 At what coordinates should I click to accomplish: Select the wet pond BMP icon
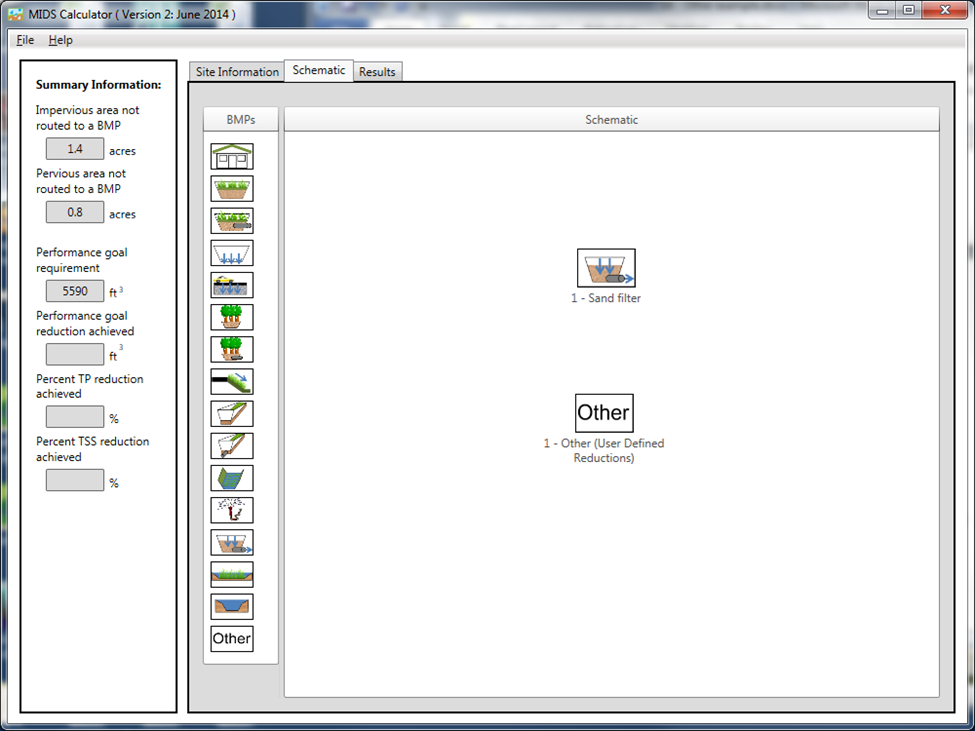pos(232,606)
